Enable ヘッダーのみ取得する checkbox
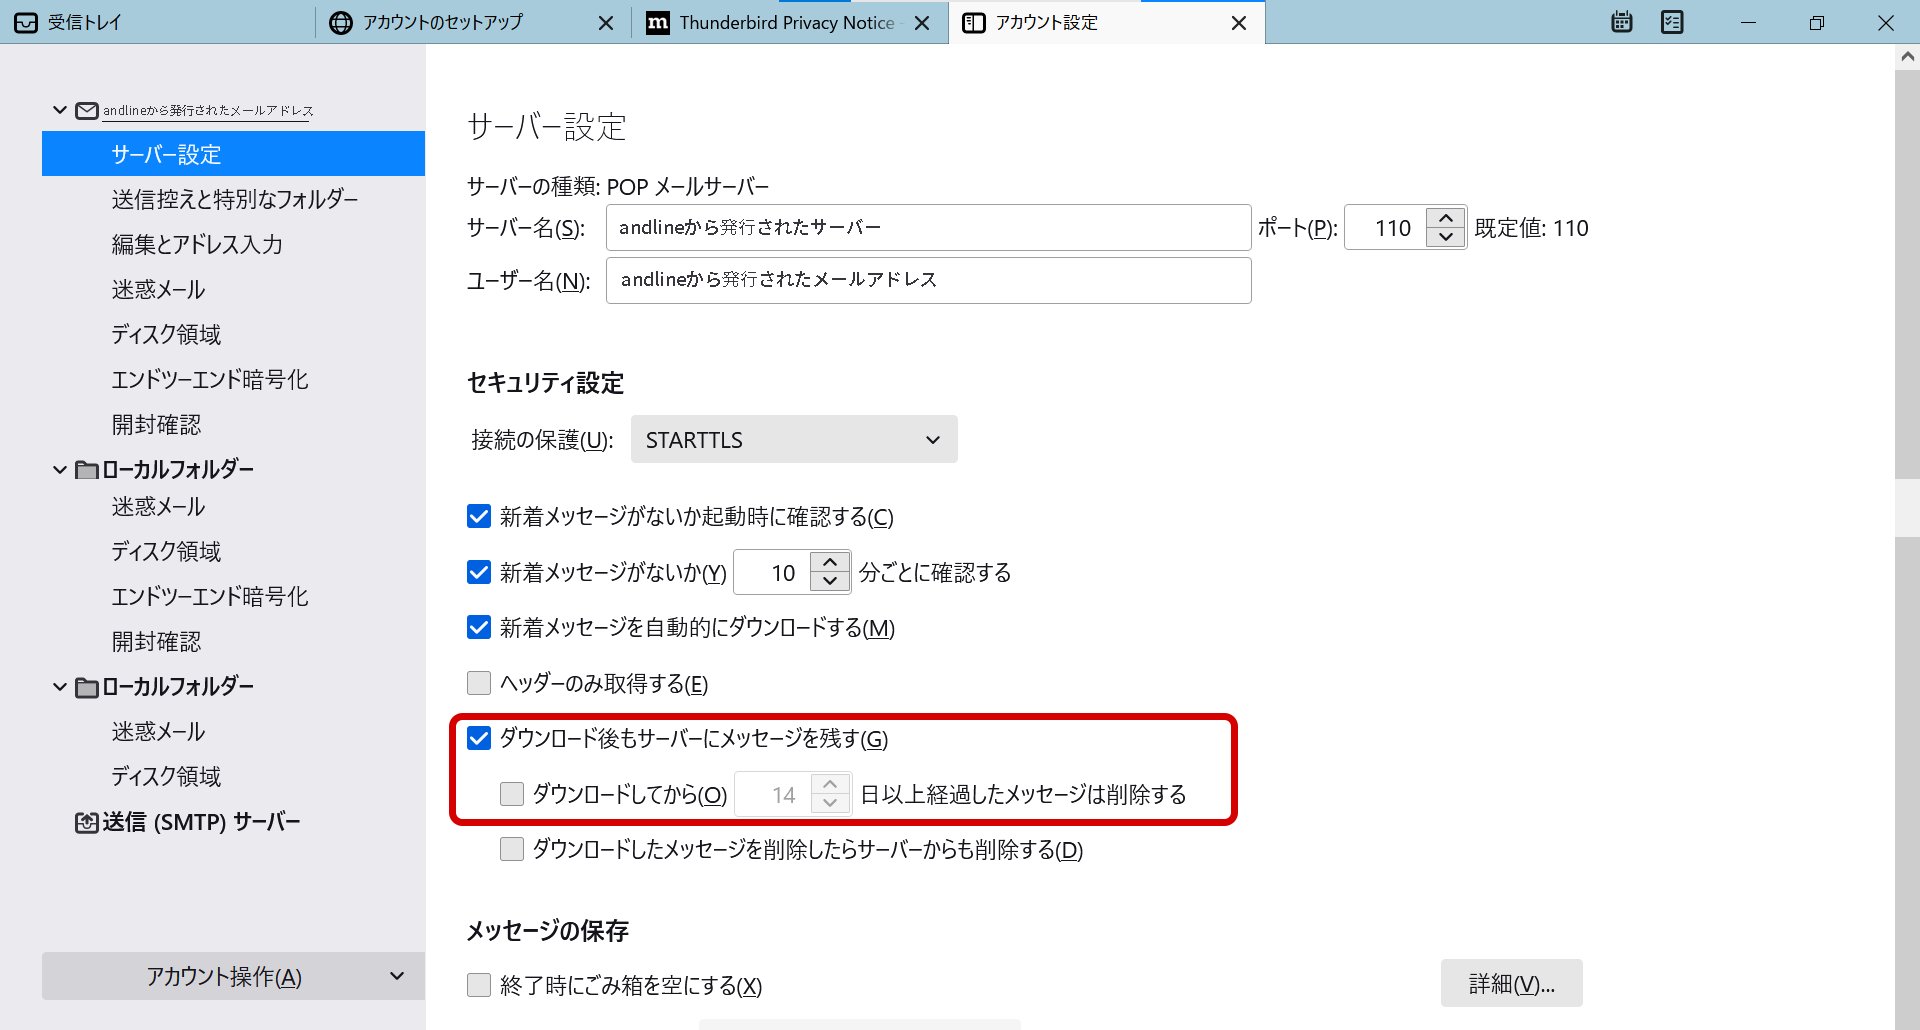Screen dimensions: 1920x1030 tap(479, 683)
